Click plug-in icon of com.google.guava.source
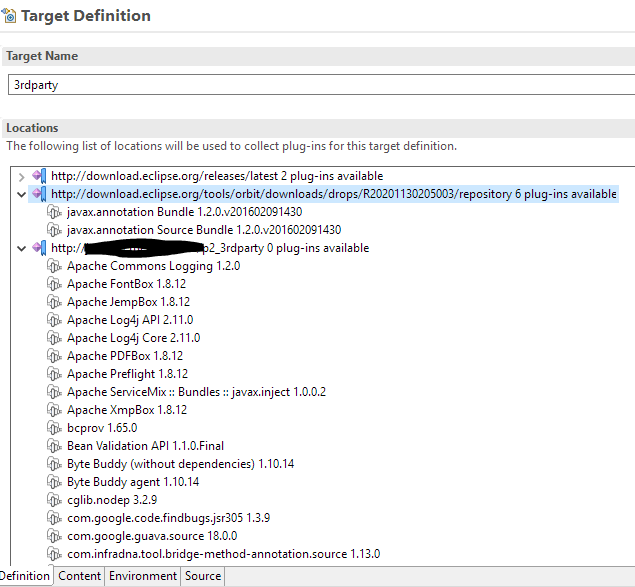 [x=54, y=536]
